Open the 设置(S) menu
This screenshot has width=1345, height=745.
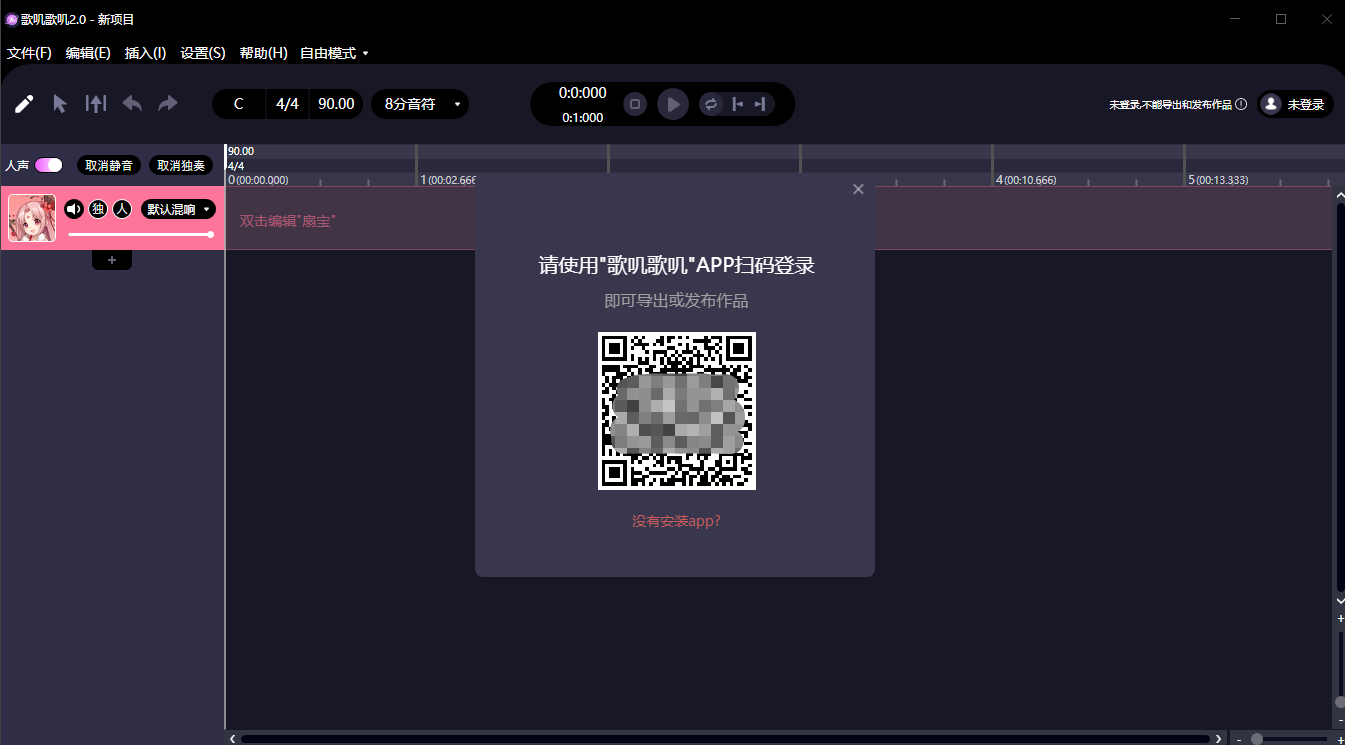pos(203,53)
